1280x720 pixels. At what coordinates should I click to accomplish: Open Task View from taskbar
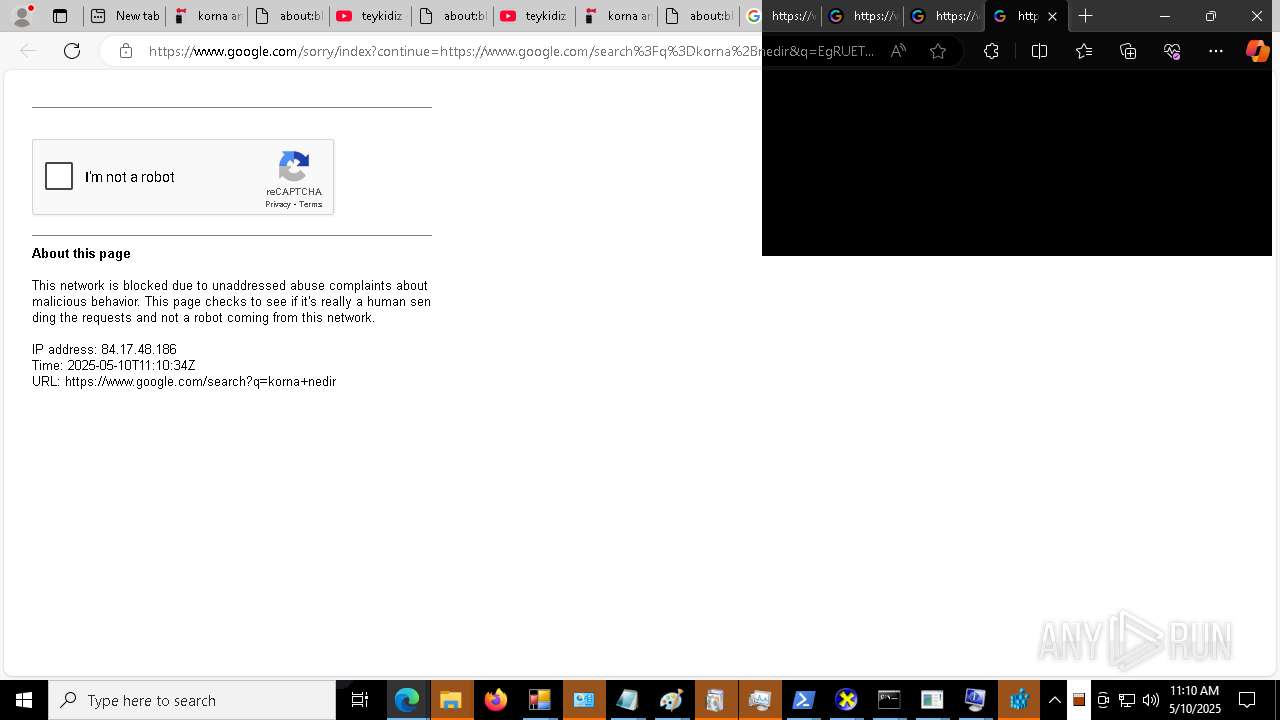coord(360,700)
